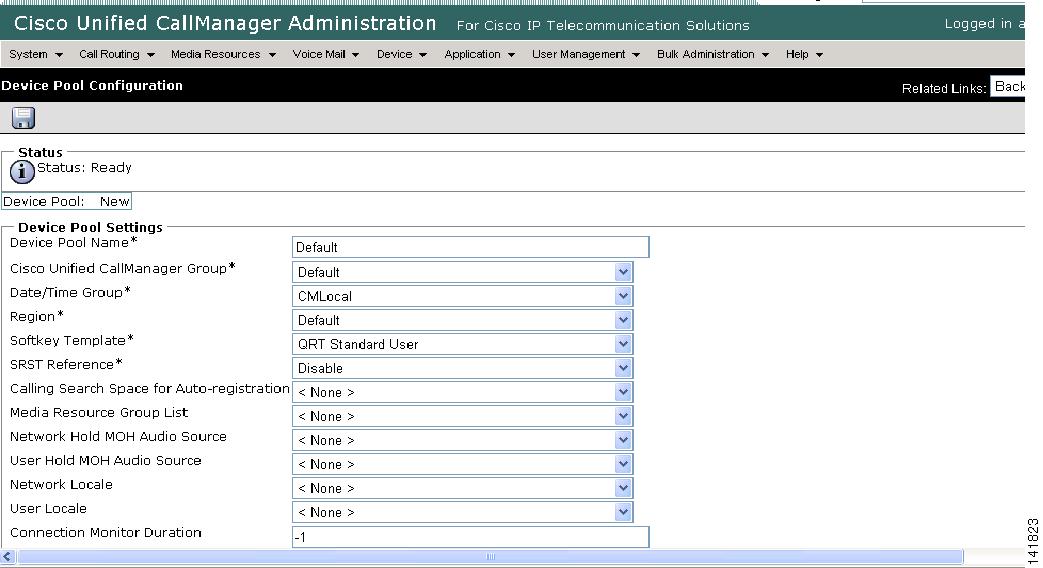Open the Help menu

point(804,55)
